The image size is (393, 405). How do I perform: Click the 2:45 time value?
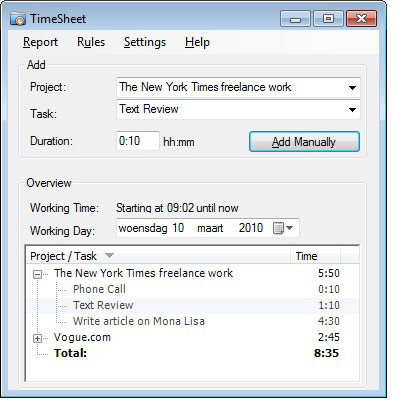[329, 337]
